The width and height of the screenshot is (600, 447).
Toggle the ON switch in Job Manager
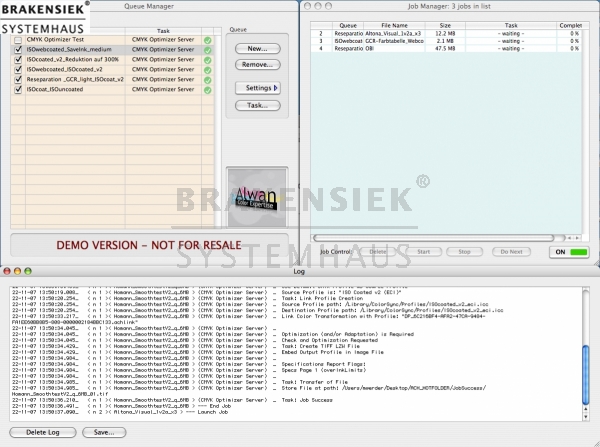point(569,252)
